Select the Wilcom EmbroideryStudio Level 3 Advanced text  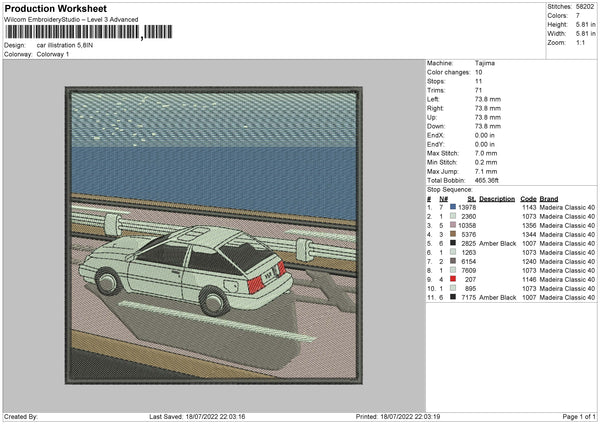(x=71, y=20)
